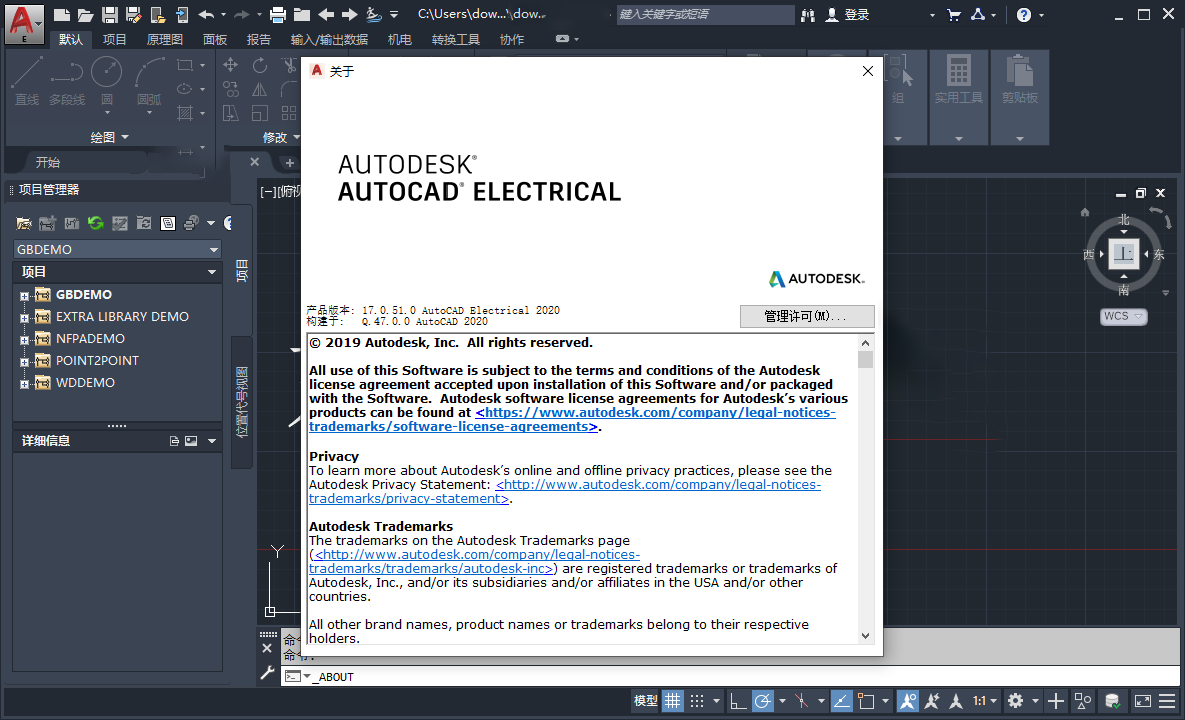The image size is (1185, 720).
Task: Click the search binoculars icon in title bar
Action: click(808, 14)
